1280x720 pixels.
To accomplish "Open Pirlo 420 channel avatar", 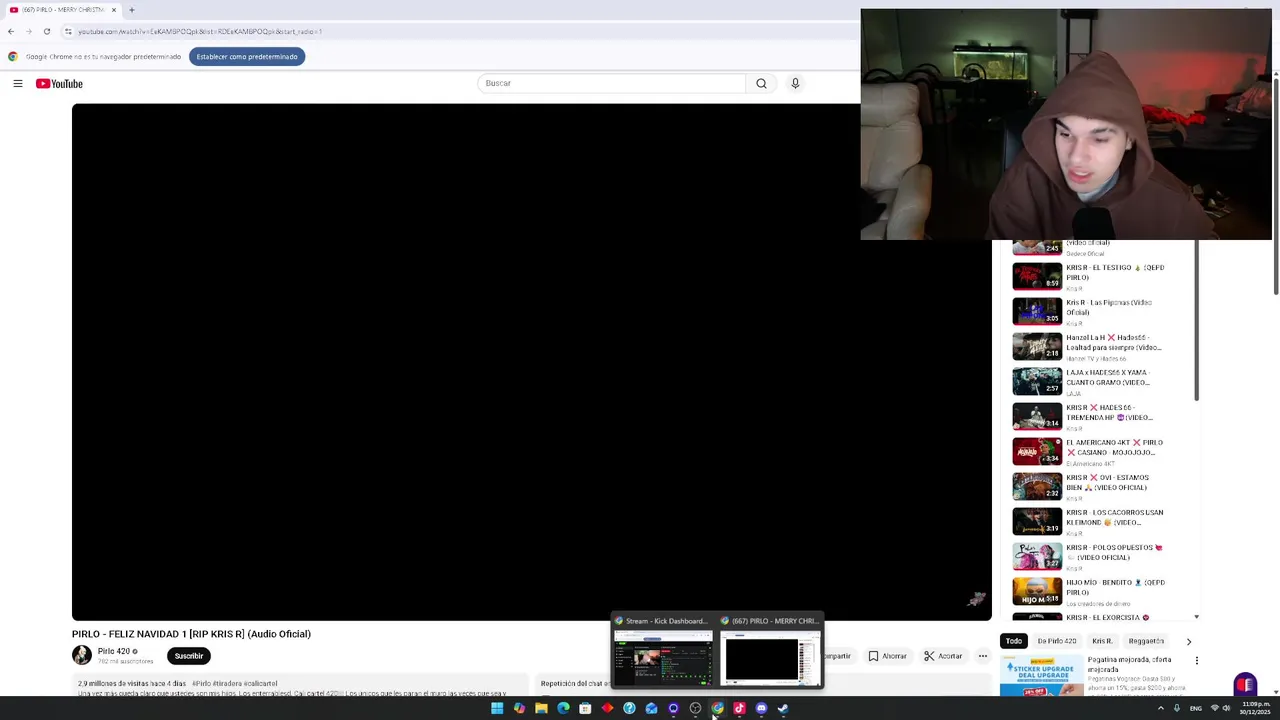I will (x=82, y=656).
